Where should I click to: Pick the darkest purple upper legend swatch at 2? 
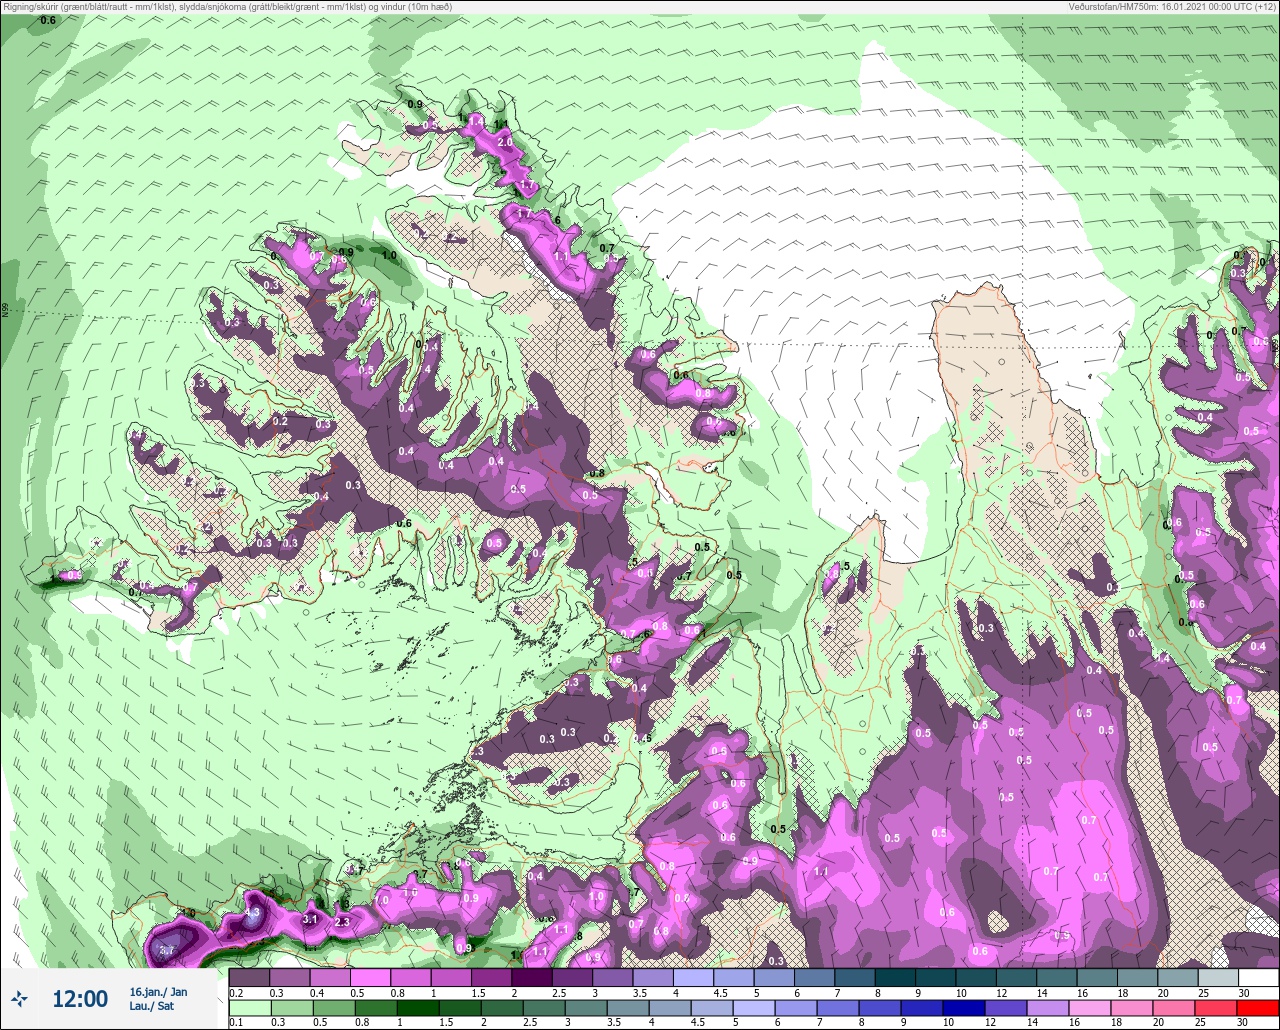pos(531,977)
